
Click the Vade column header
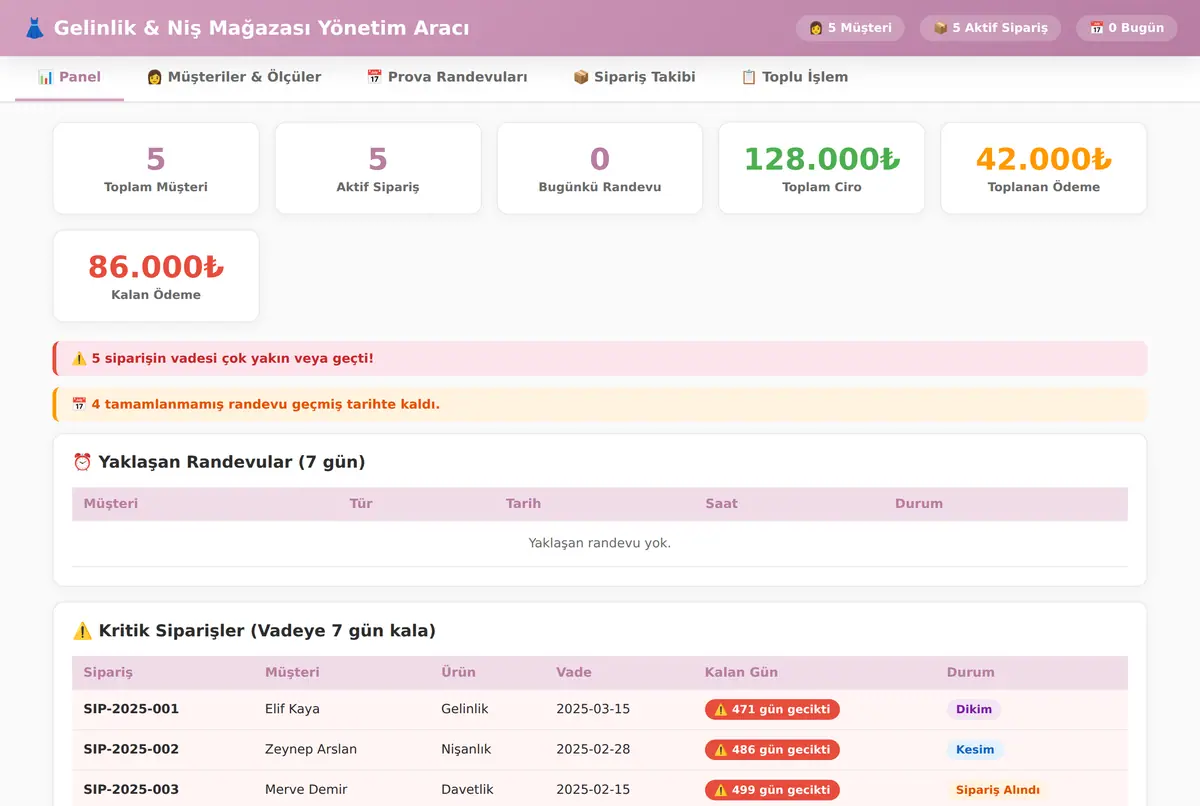click(x=574, y=672)
